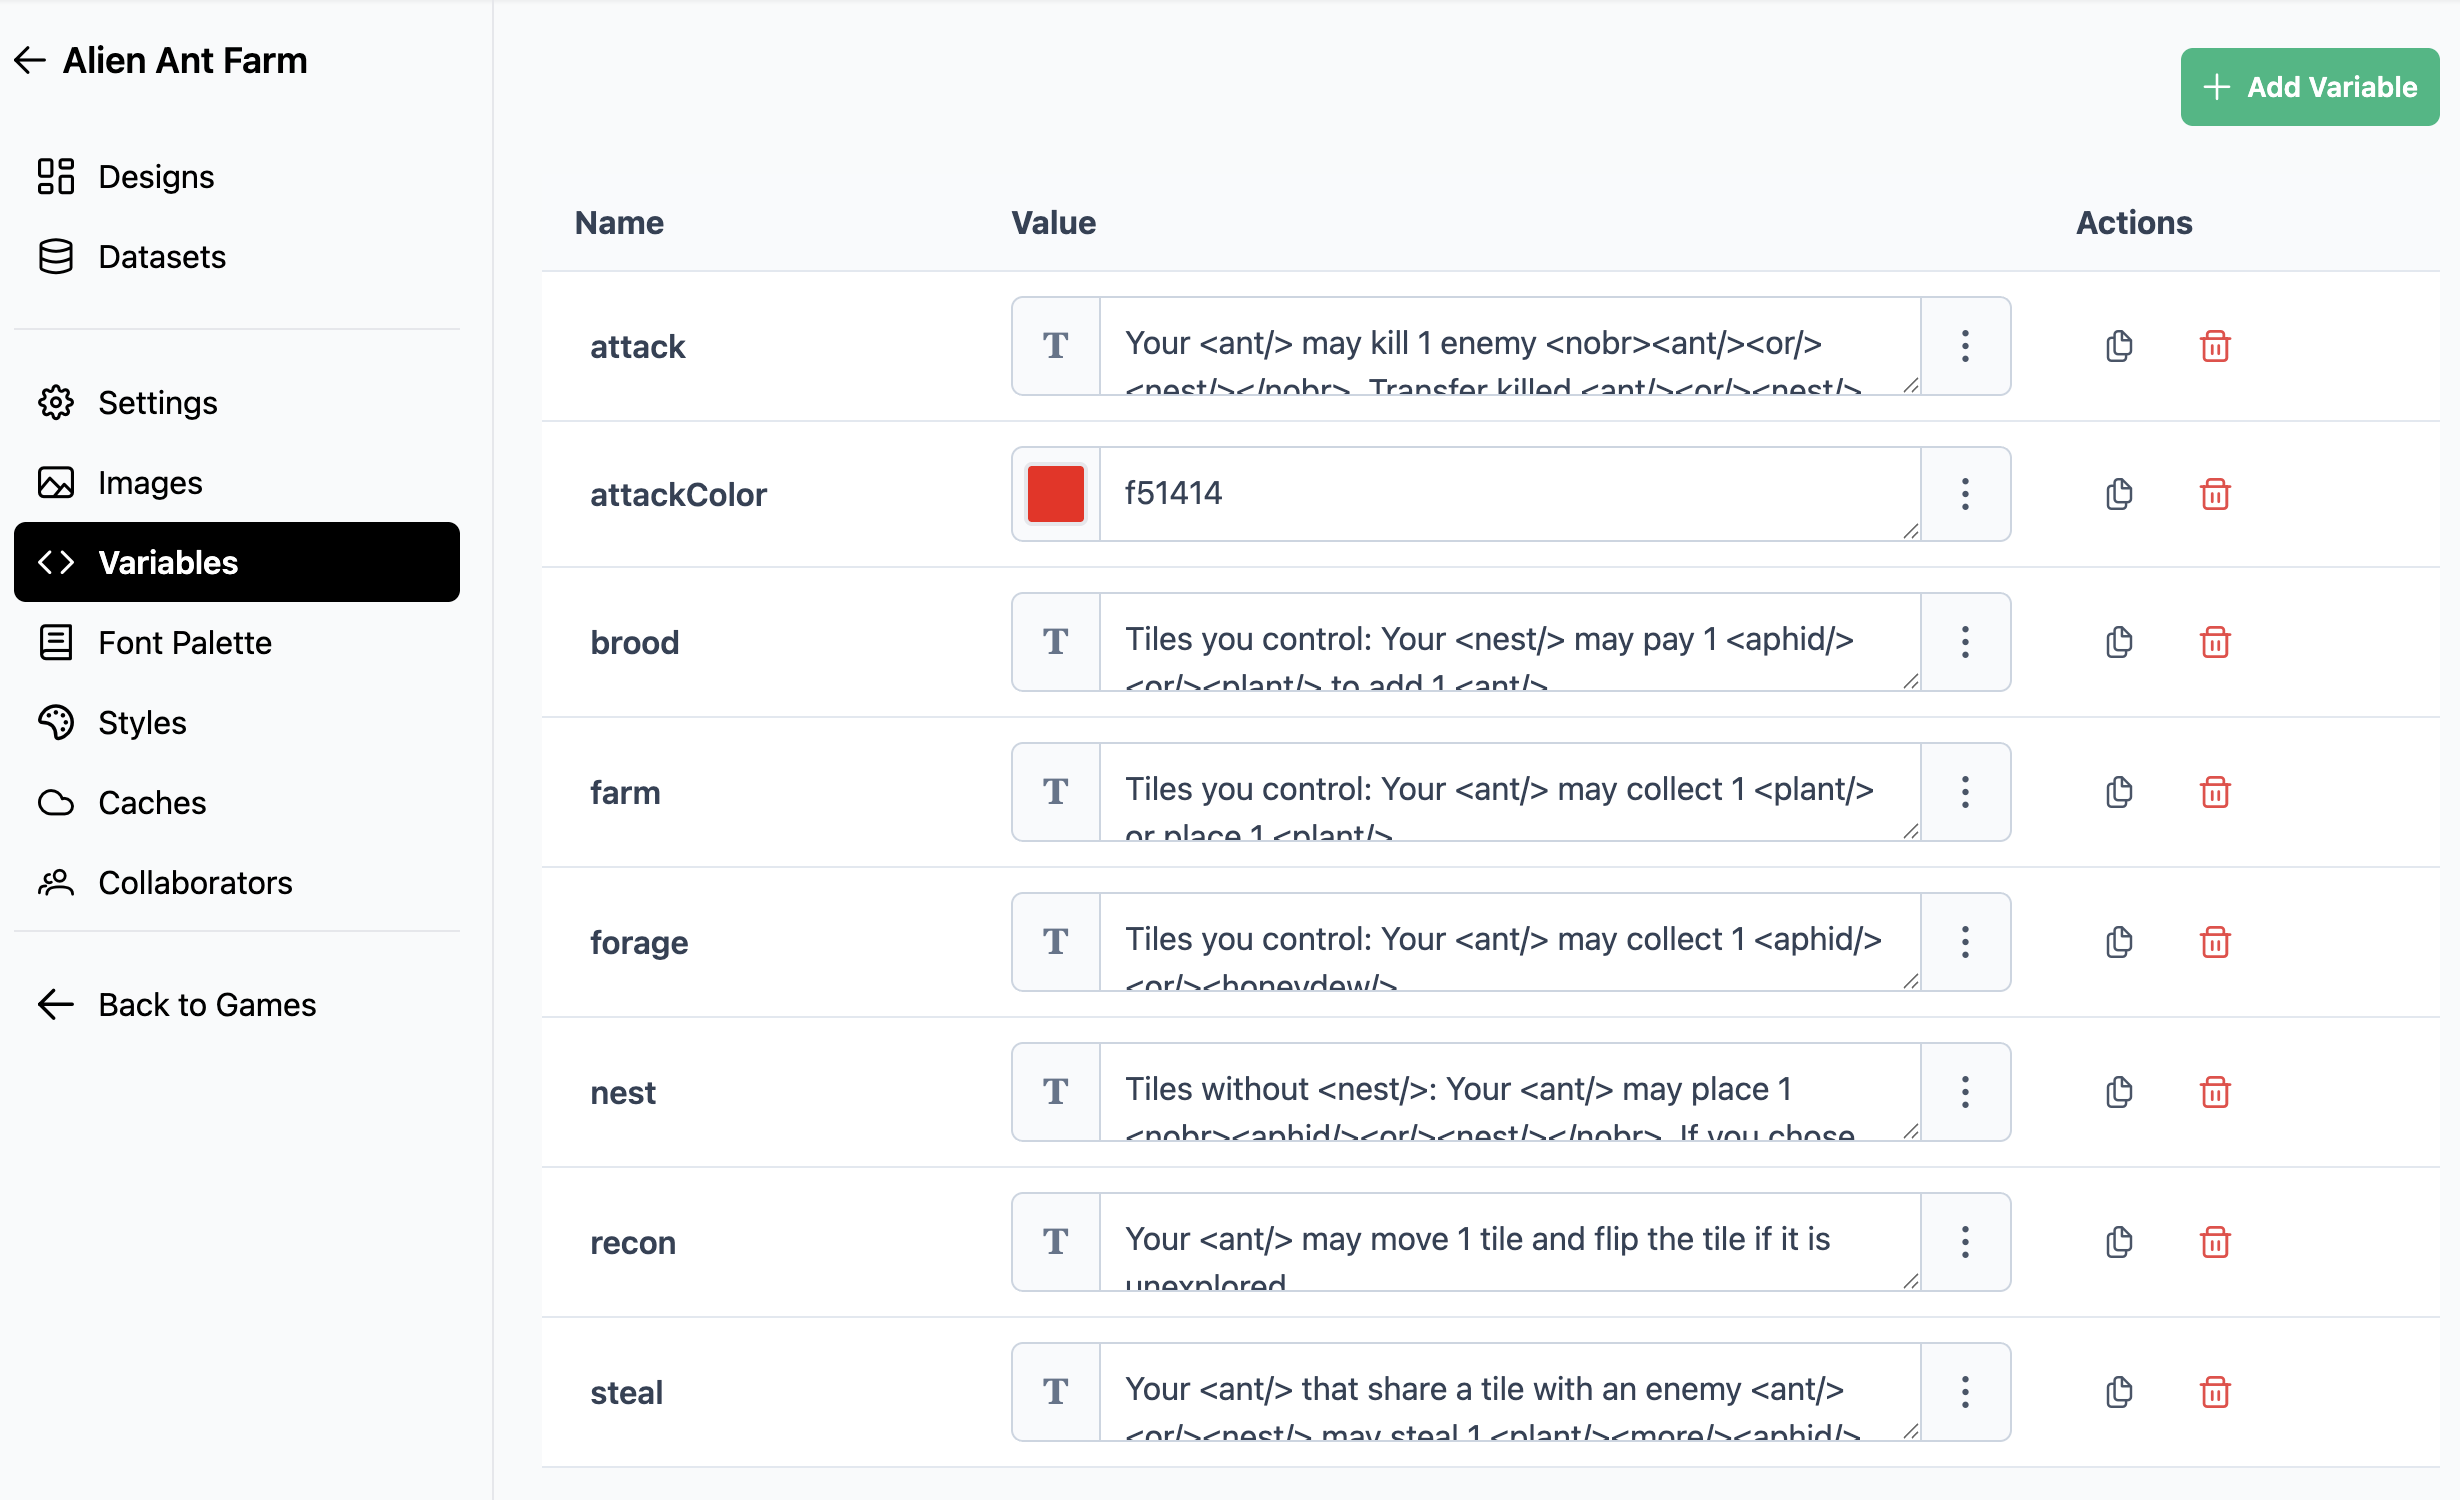Image resolution: width=2460 pixels, height=1500 pixels.
Task: Copy the attackColor variable
Action: click(2119, 494)
